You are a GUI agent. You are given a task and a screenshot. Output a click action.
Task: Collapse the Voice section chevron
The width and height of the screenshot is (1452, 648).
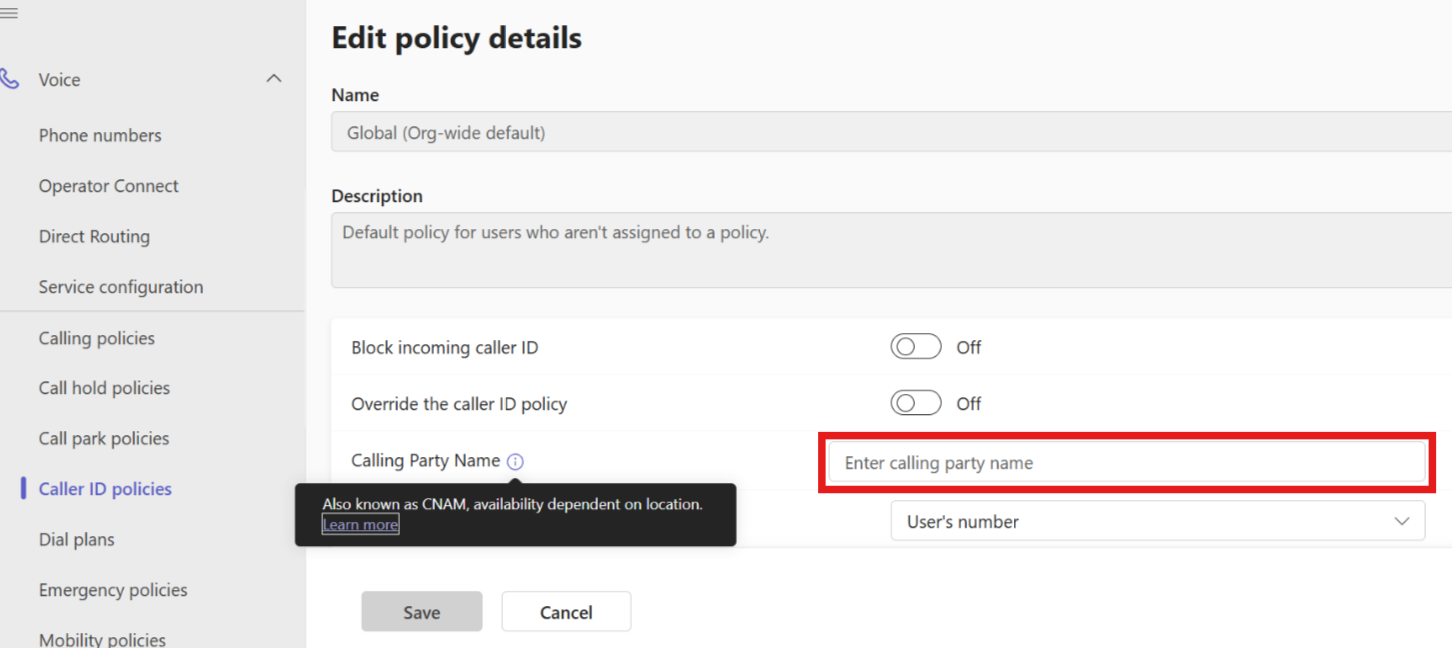tap(274, 79)
